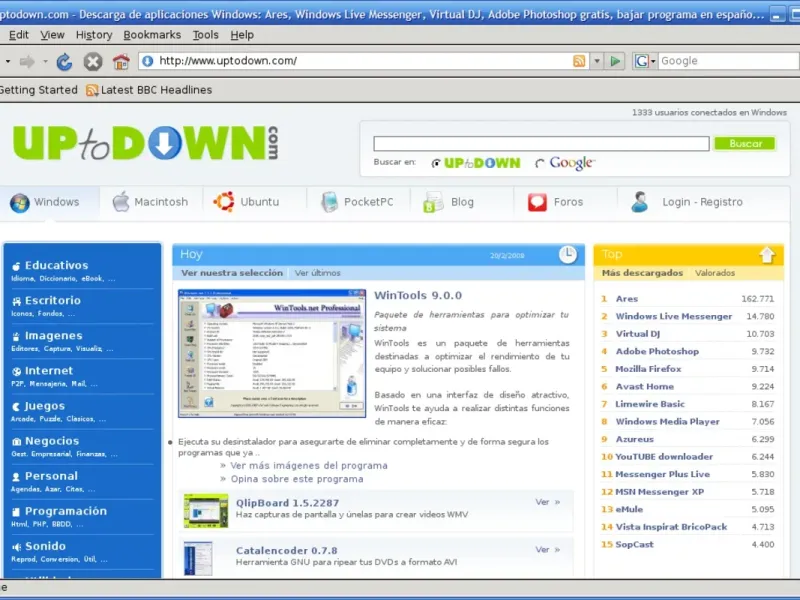
Task: Open the Negocios category
Action: click(52, 441)
